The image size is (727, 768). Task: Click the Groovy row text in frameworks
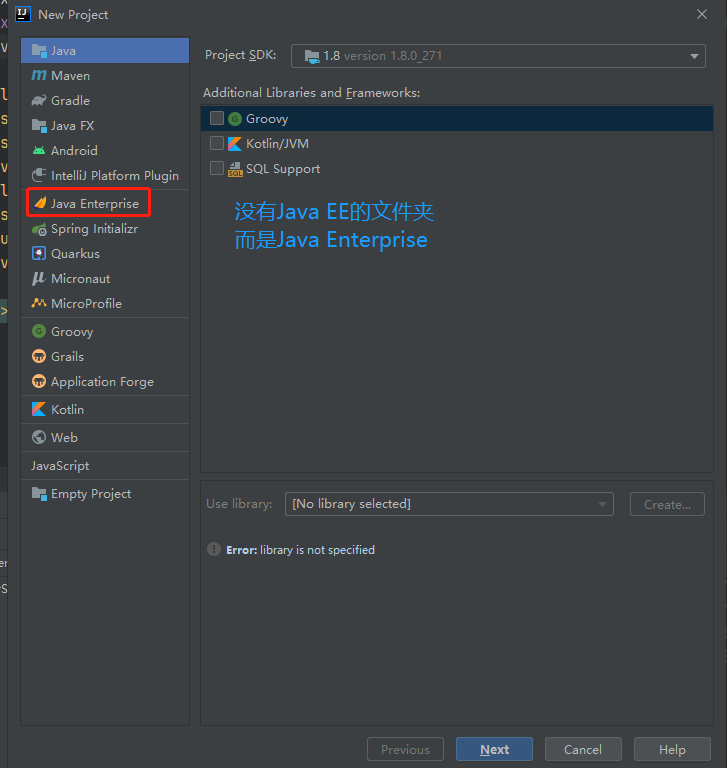click(267, 119)
